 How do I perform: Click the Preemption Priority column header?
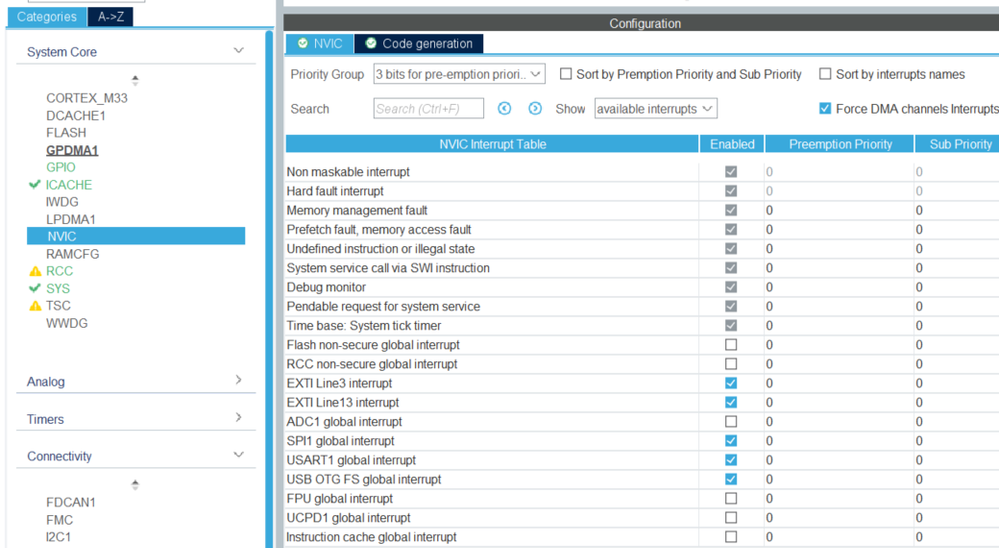(840, 144)
